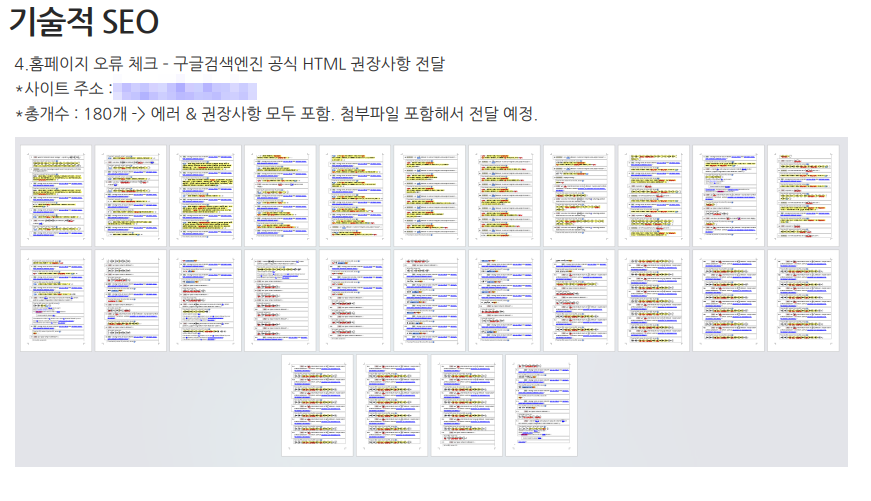This screenshot has height=501, width=871.
Task: Open third page thumbnail in top row
Action: pyautogui.click(x=205, y=196)
